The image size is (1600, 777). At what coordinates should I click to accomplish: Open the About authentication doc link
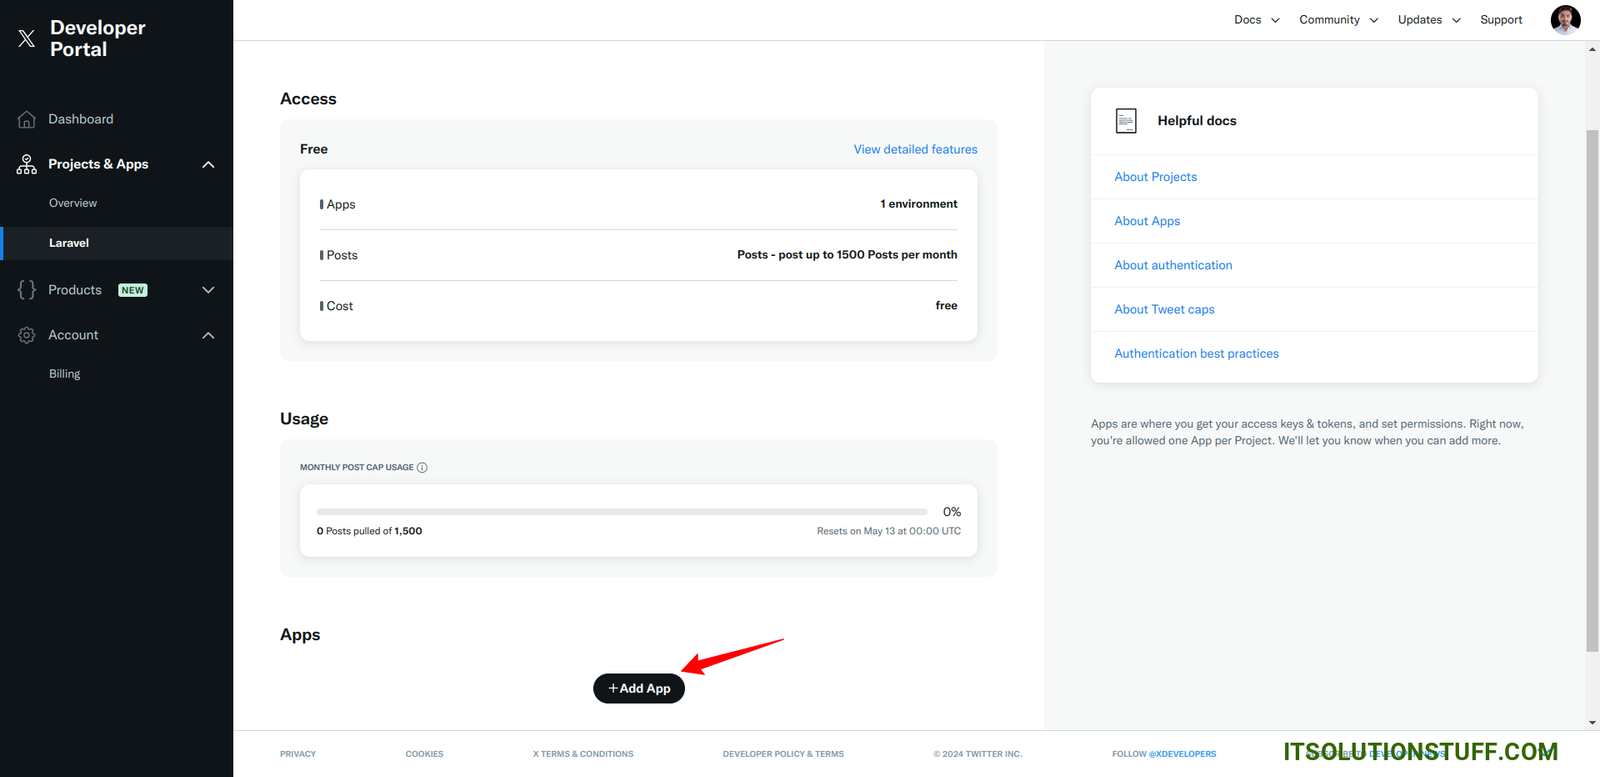(x=1173, y=265)
